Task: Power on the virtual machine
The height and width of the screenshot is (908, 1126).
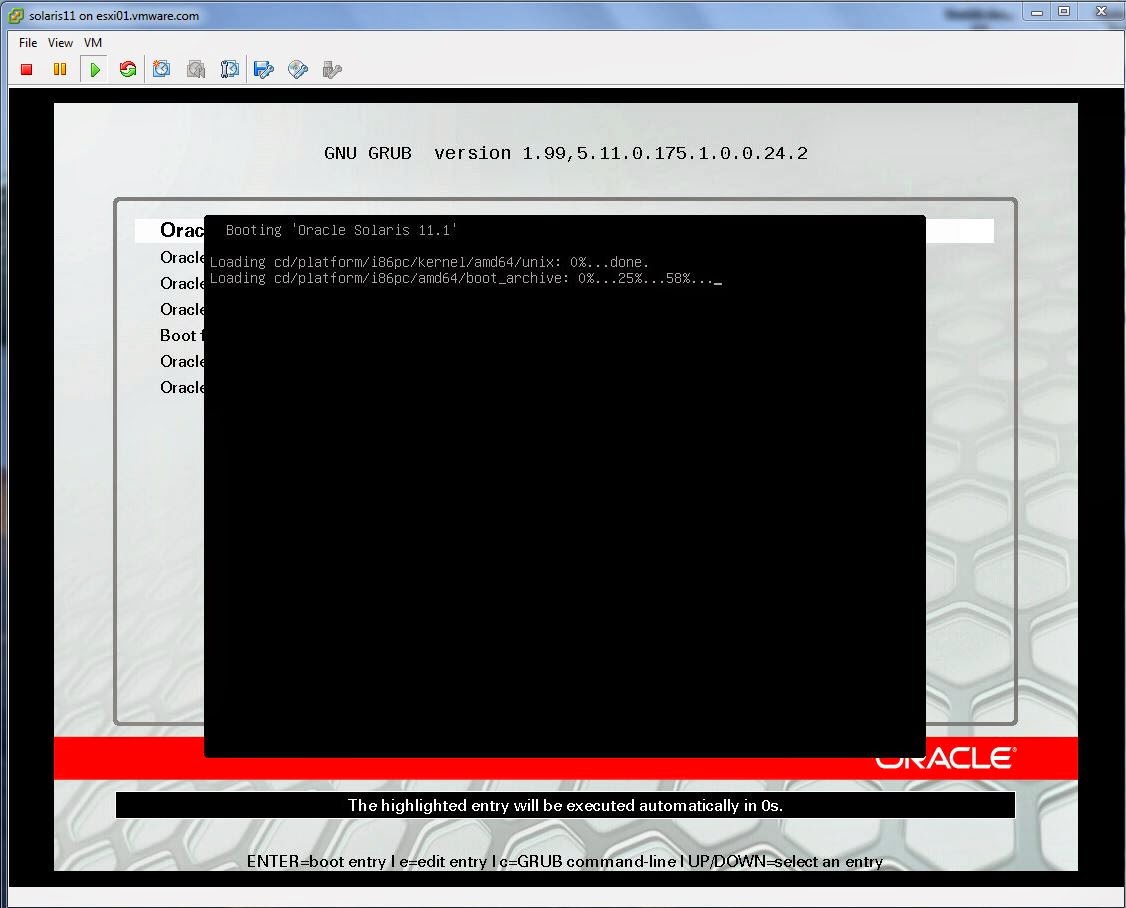Action: (94, 69)
